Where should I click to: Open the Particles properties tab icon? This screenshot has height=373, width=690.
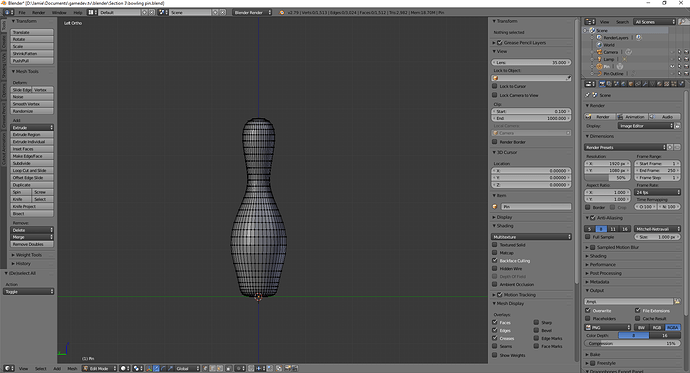click(674, 84)
